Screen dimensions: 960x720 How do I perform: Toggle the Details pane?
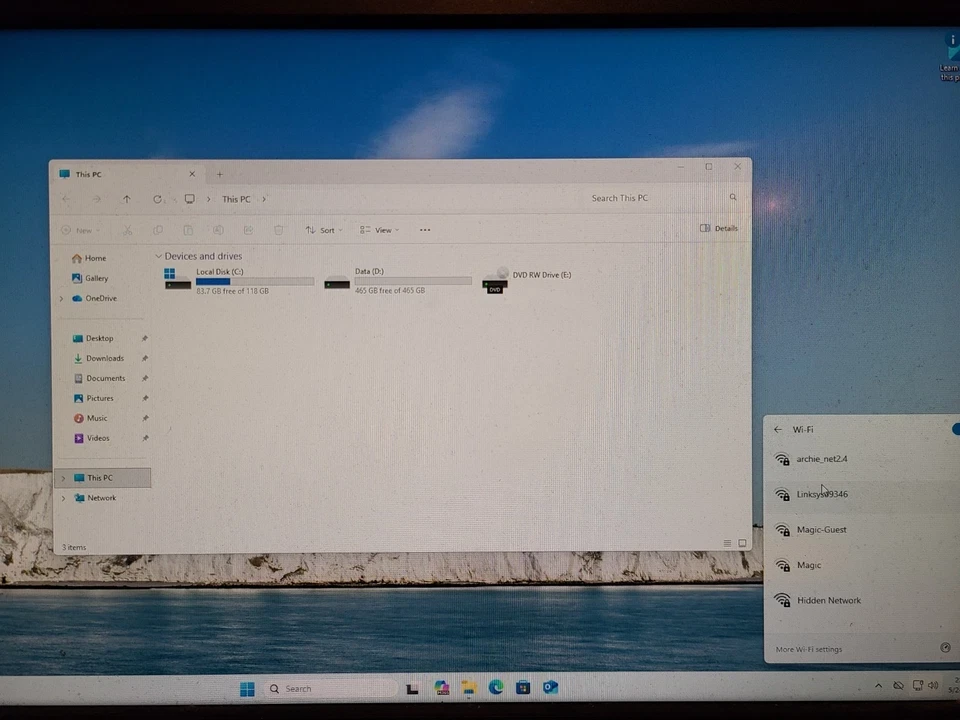point(719,228)
